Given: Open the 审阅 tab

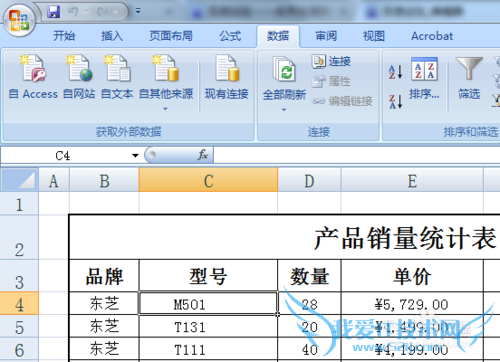Looking at the screenshot, I should [326, 36].
